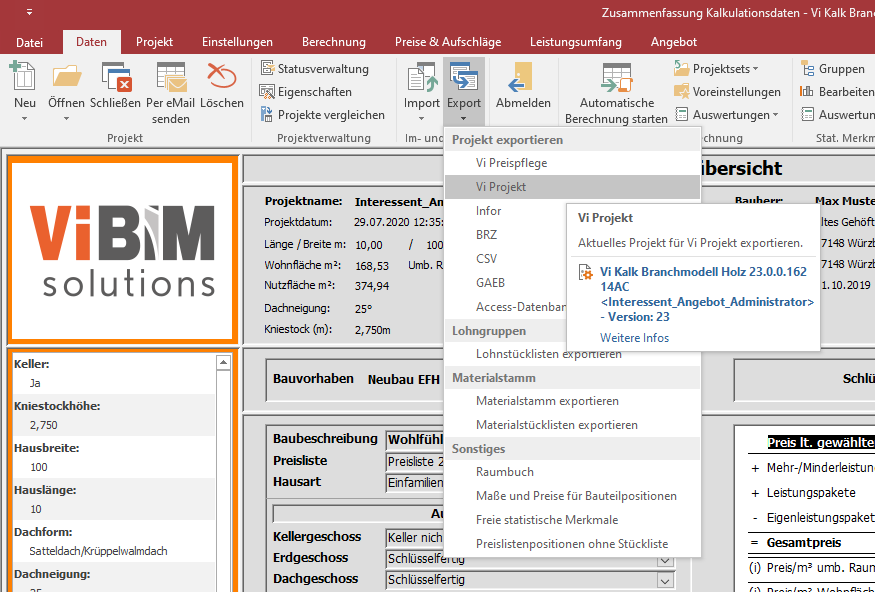Open the Quick Access Toolbar customize arrow
The image size is (875, 592).
coord(29,12)
